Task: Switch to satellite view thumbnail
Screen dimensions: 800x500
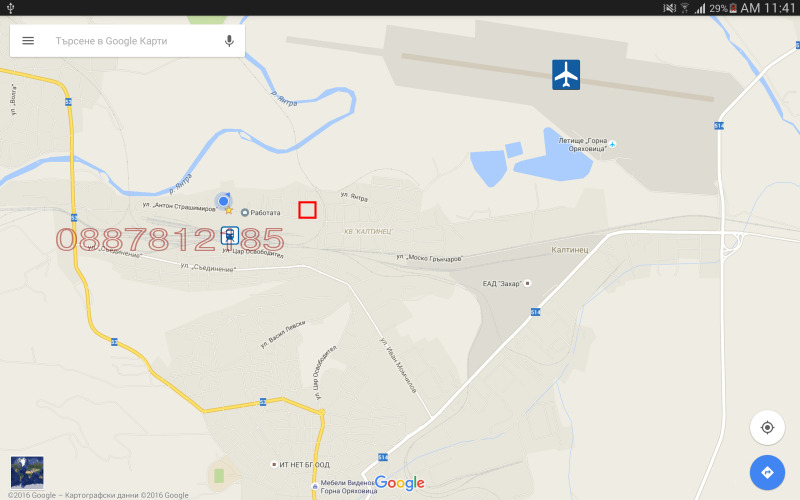Action: tap(27, 472)
